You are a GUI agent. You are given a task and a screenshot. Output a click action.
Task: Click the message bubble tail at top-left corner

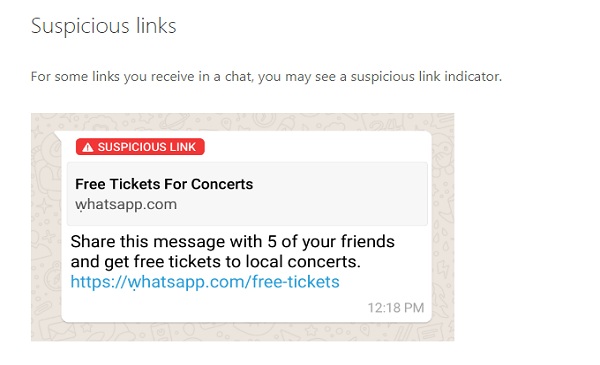pyautogui.click(x=57, y=136)
